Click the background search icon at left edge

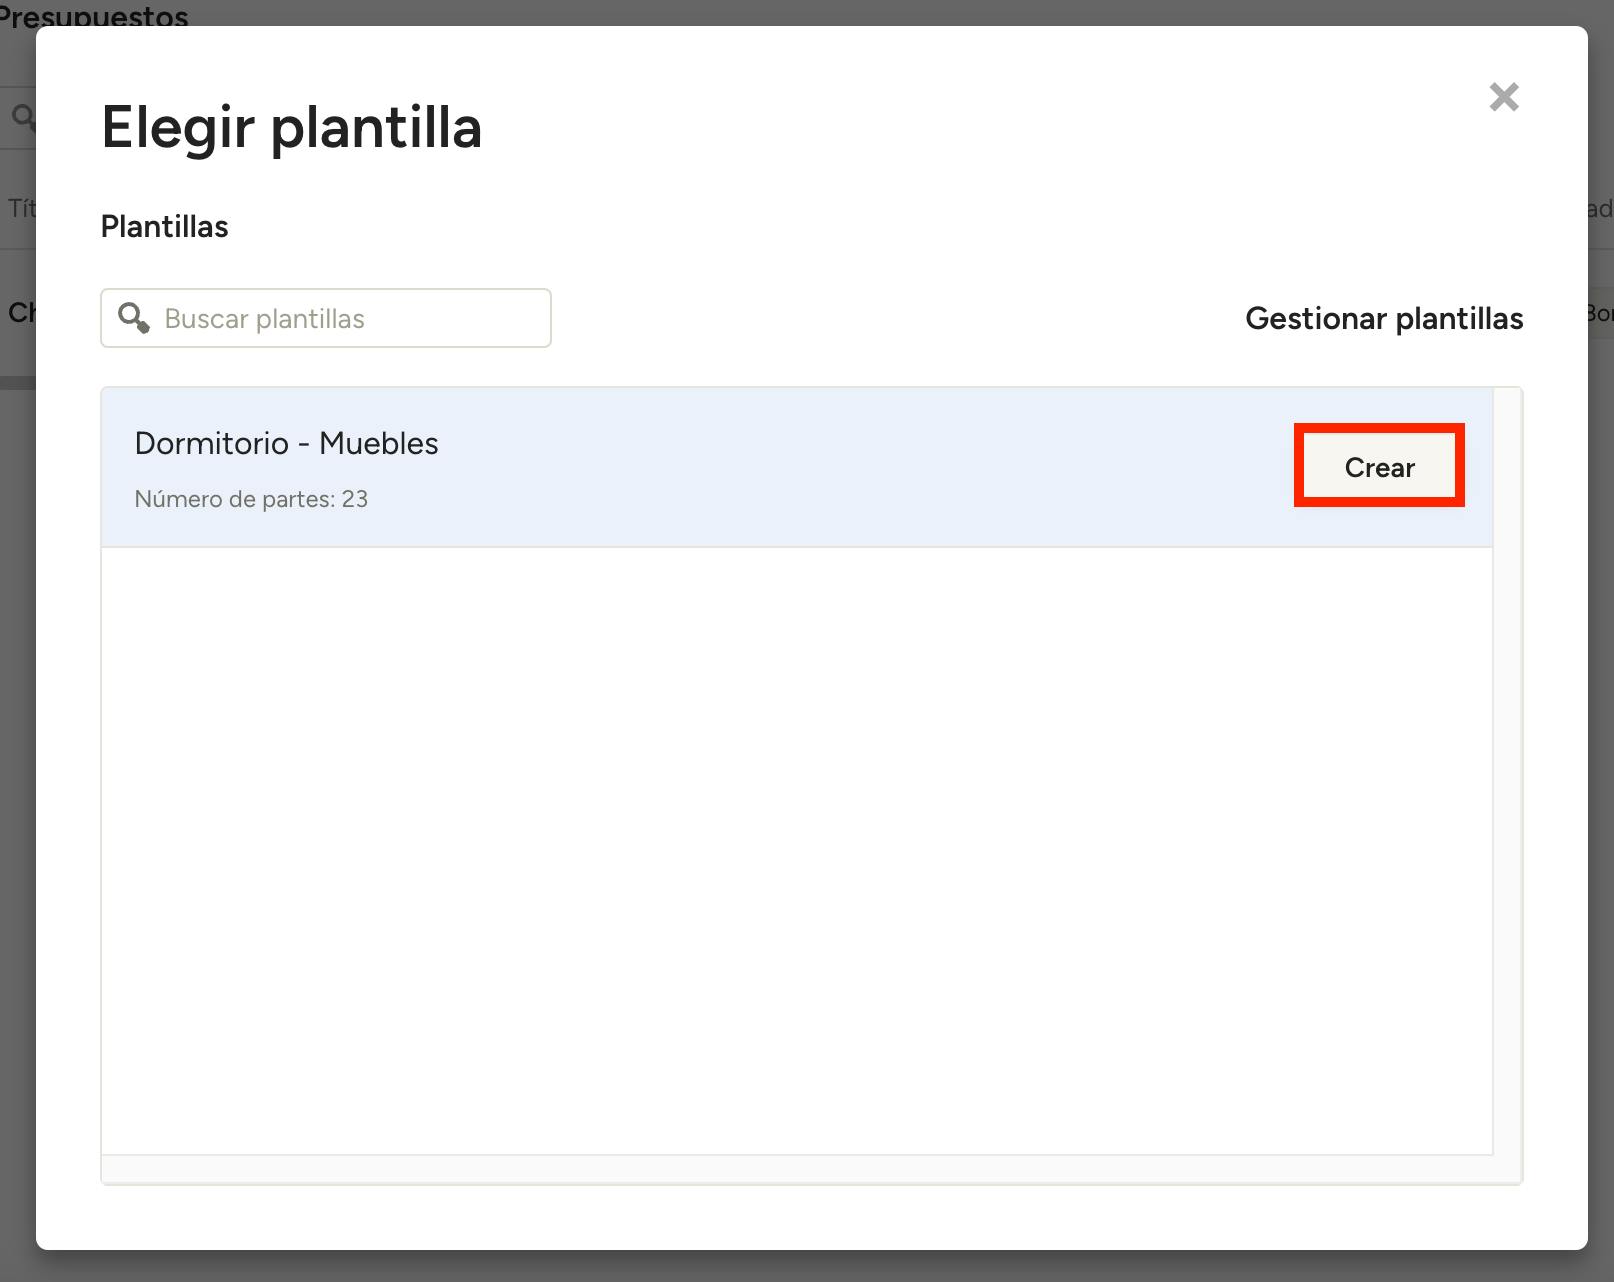pyautogui.click(x=22, y=117)
